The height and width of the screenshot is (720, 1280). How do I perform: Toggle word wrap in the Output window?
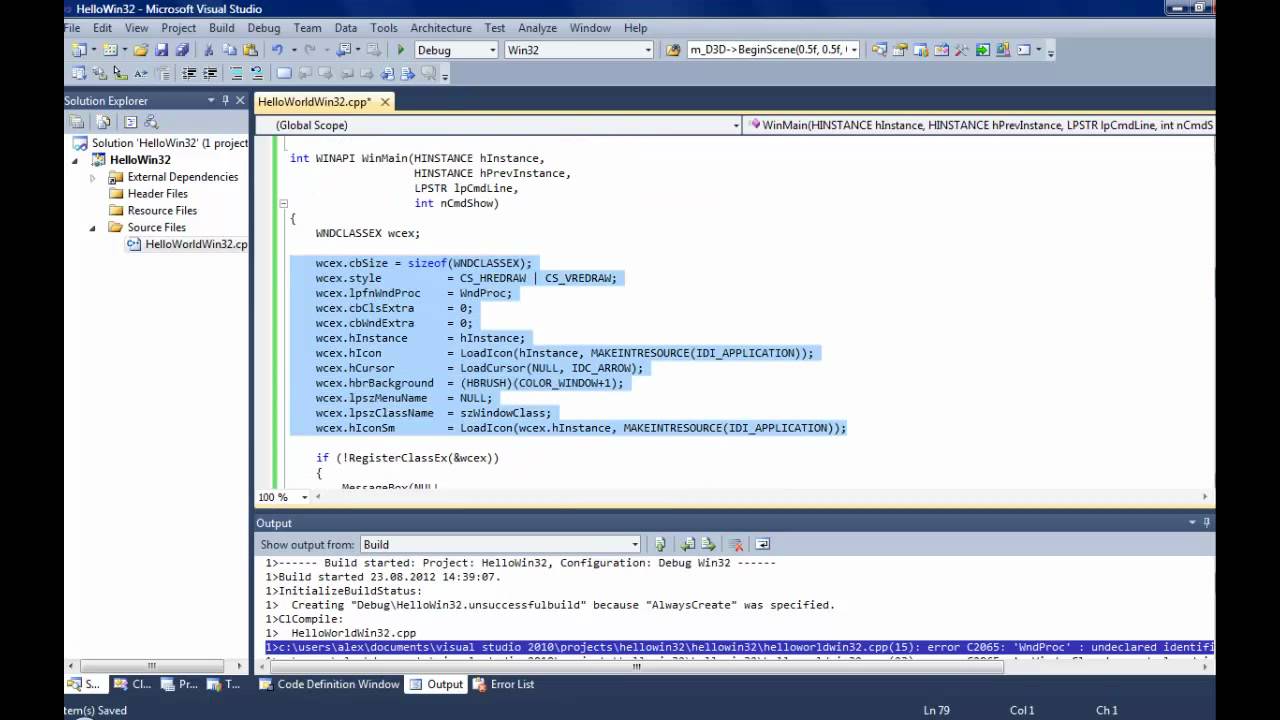(x=762, y=544)
